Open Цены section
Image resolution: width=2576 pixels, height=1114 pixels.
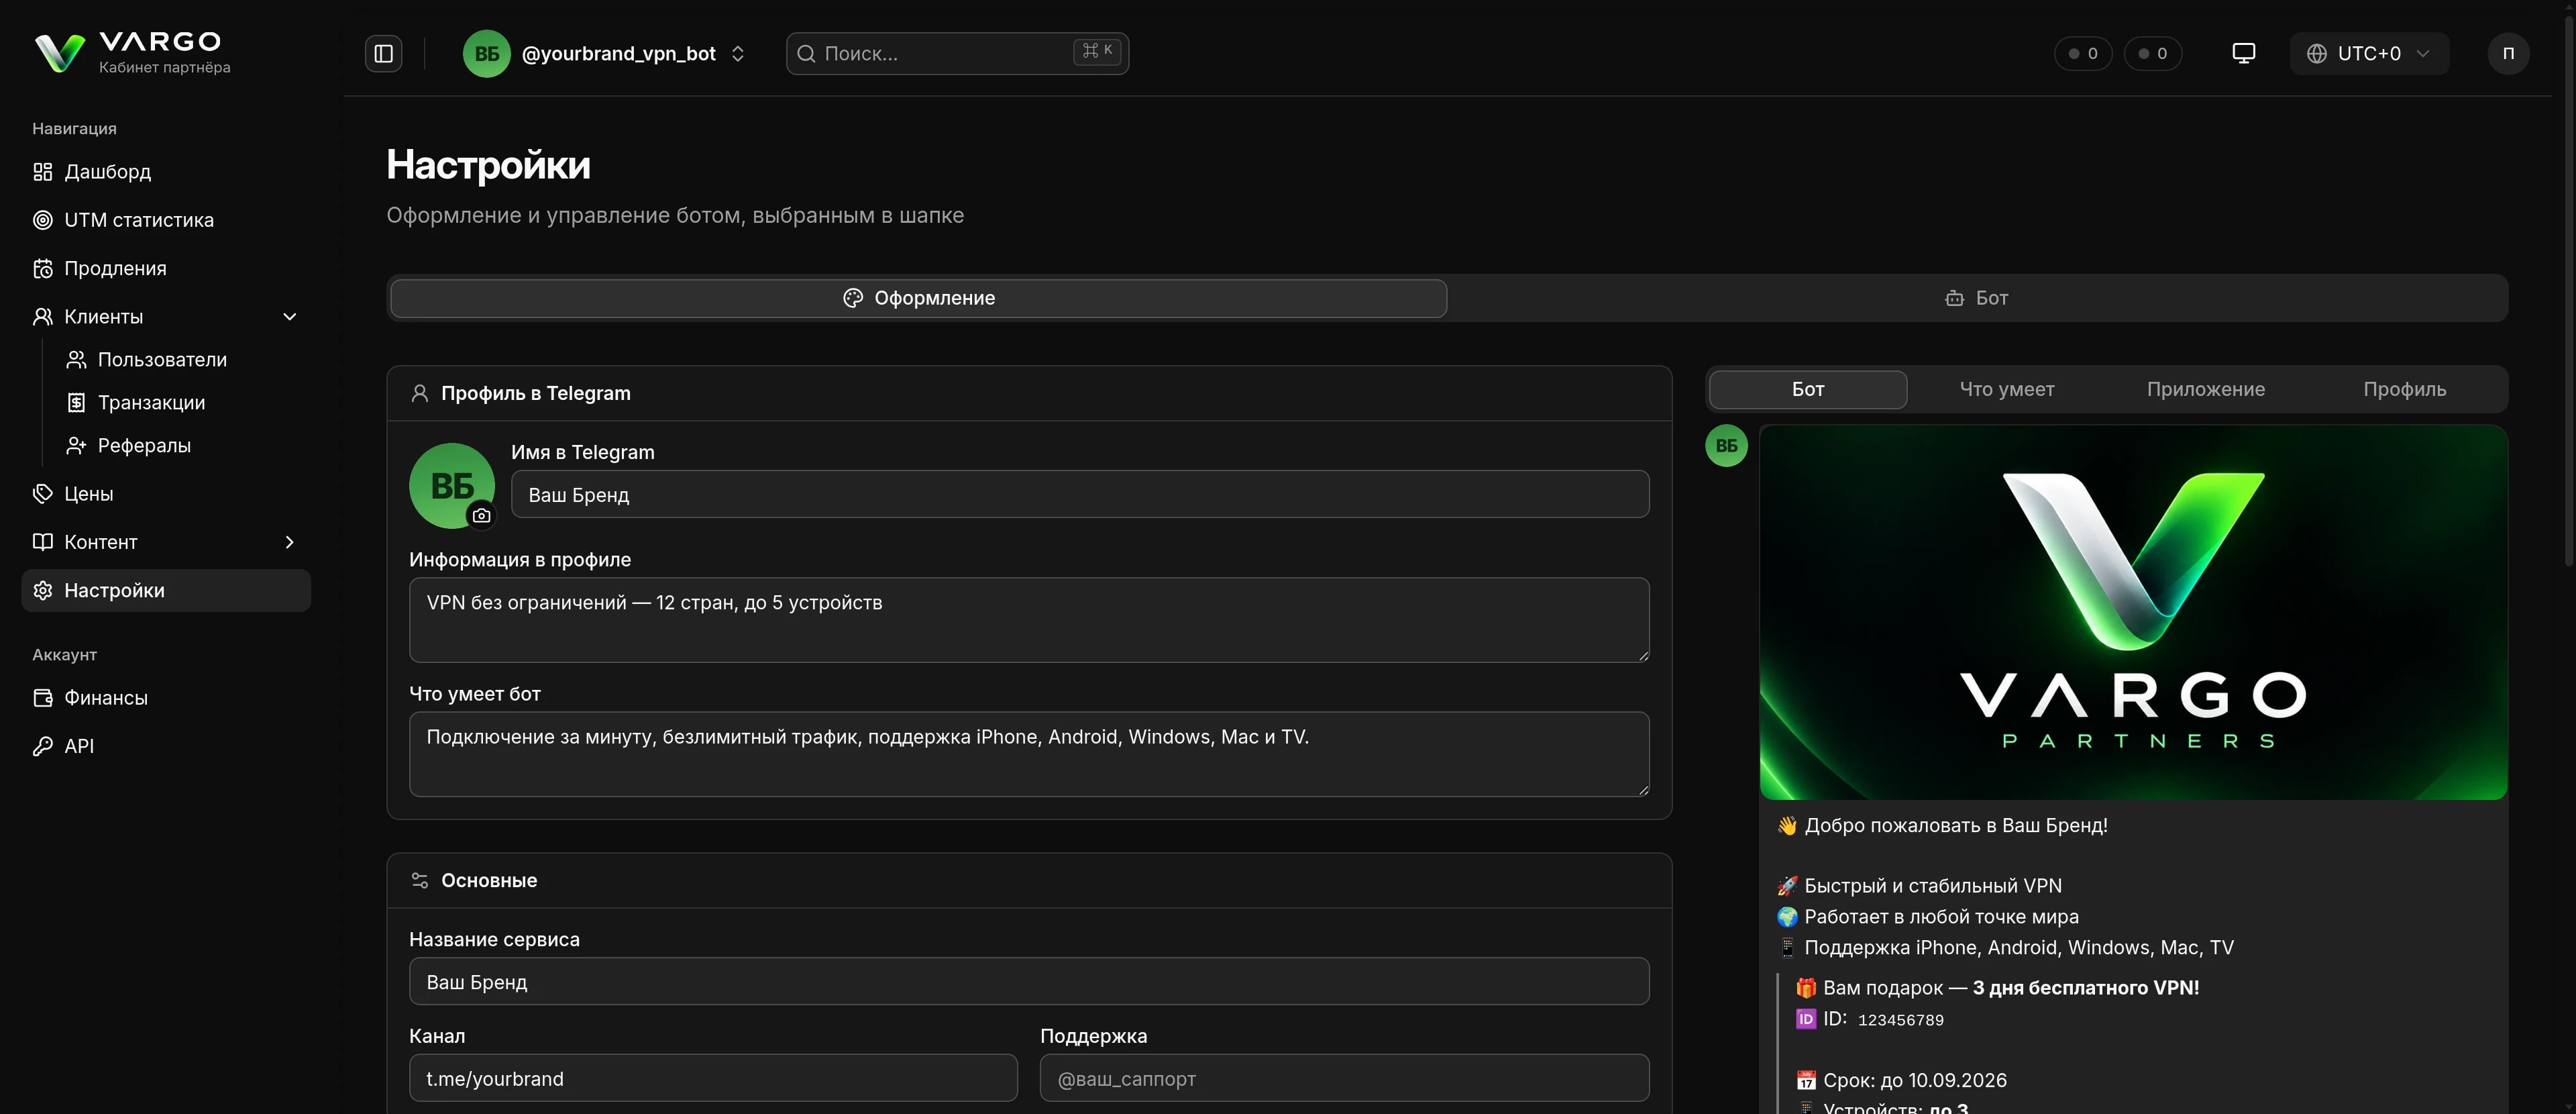(x=166, y=494)
